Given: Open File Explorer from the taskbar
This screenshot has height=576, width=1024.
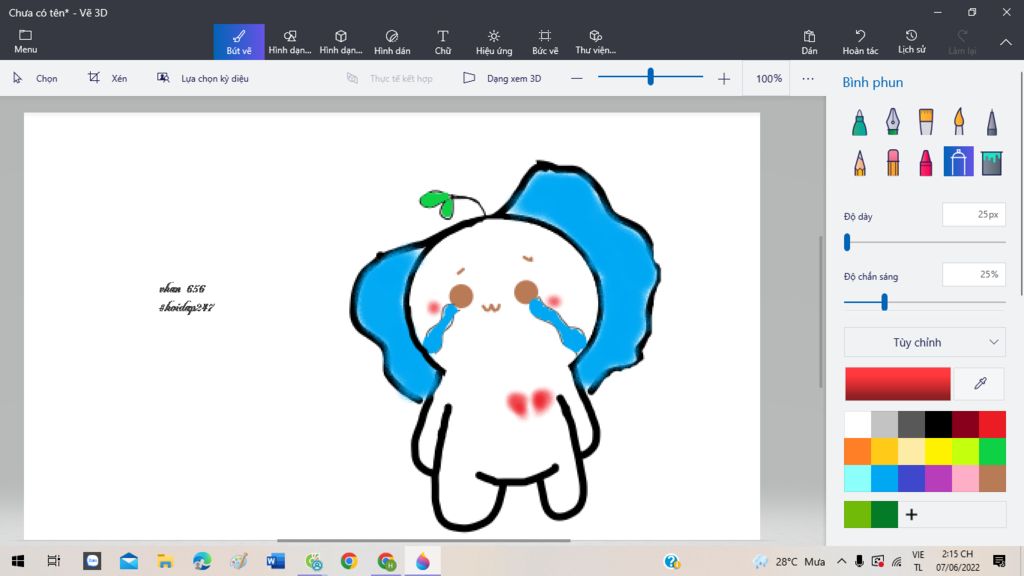Looking at the screenshot, I should (x=165, y=561).
